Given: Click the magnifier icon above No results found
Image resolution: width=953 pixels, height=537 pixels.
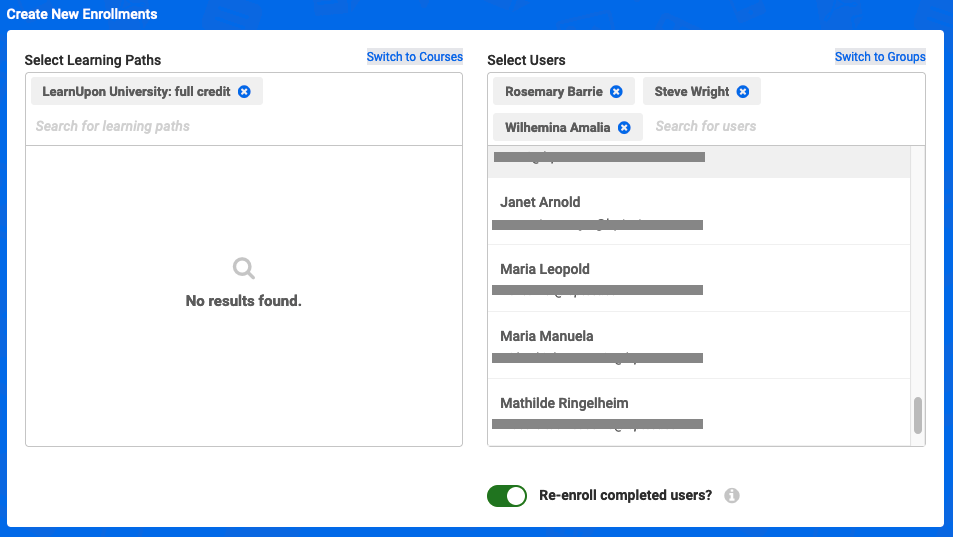Looking at the screenshot, I should (244, 268).
